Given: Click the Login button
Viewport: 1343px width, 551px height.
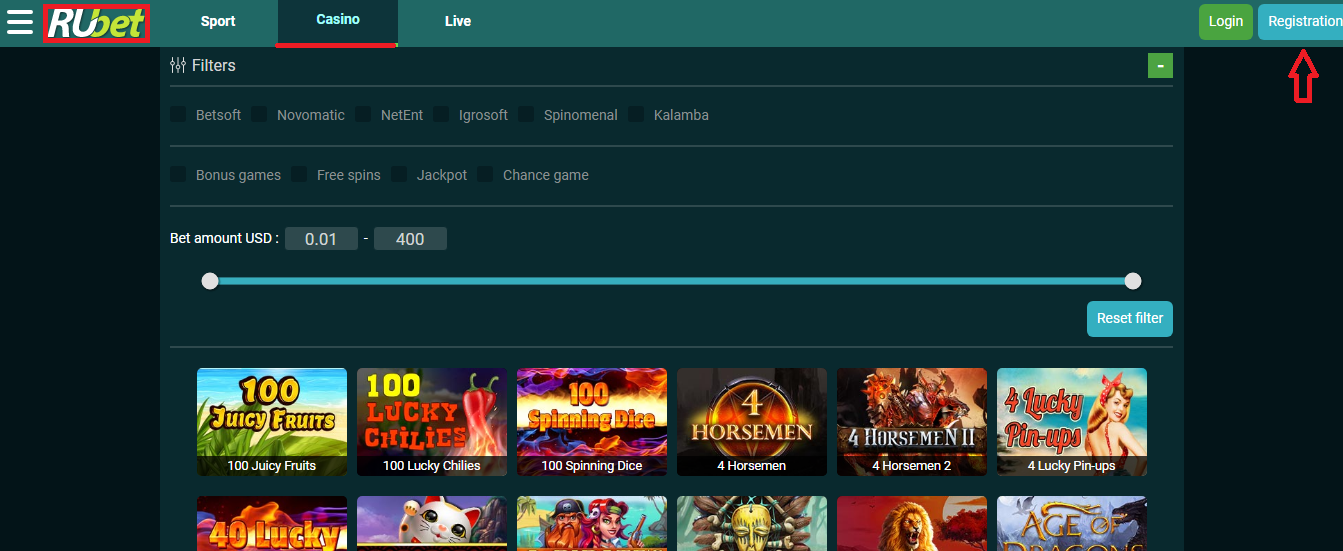Looking at the screenshot, I should 1226,21.
